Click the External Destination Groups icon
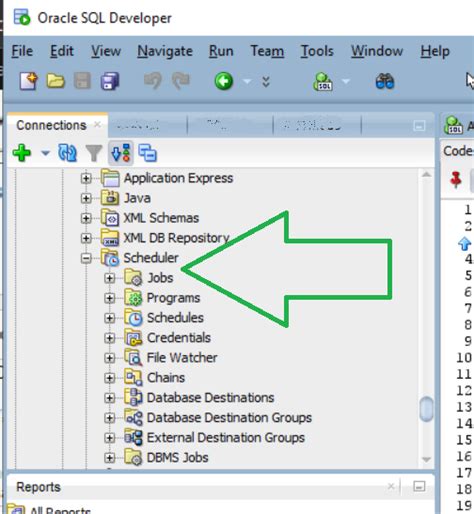Viewport: 474px width, 514px height. pyautogui.click(x=133, y=437)
